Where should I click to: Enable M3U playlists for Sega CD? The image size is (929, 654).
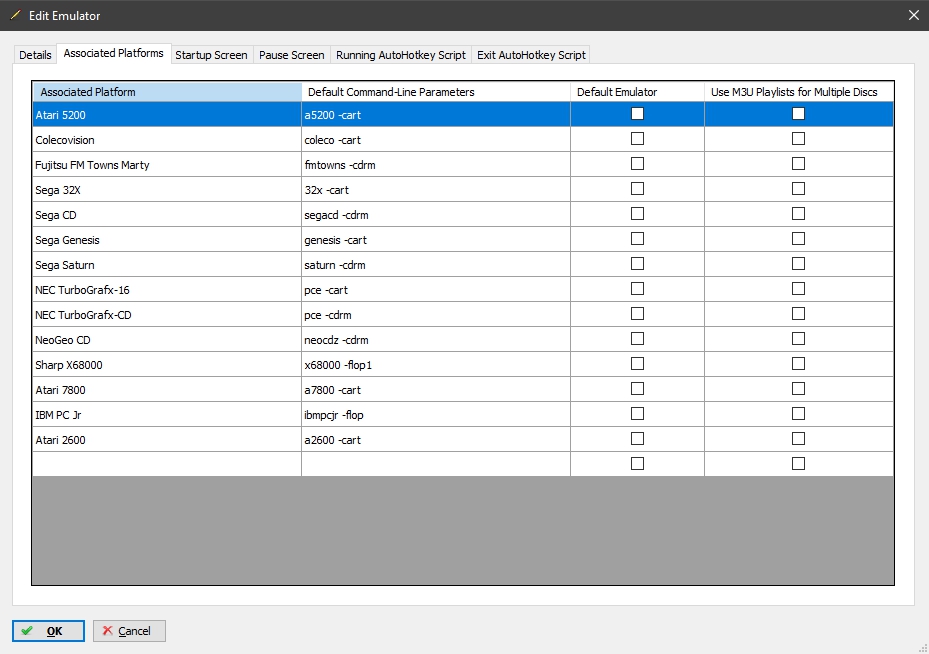tap(799, 213)
